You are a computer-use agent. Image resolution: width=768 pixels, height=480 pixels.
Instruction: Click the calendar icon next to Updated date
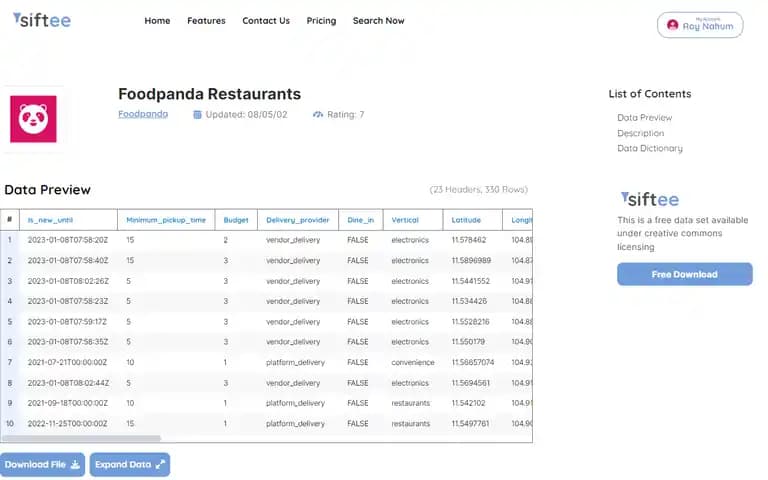point(197,115)
